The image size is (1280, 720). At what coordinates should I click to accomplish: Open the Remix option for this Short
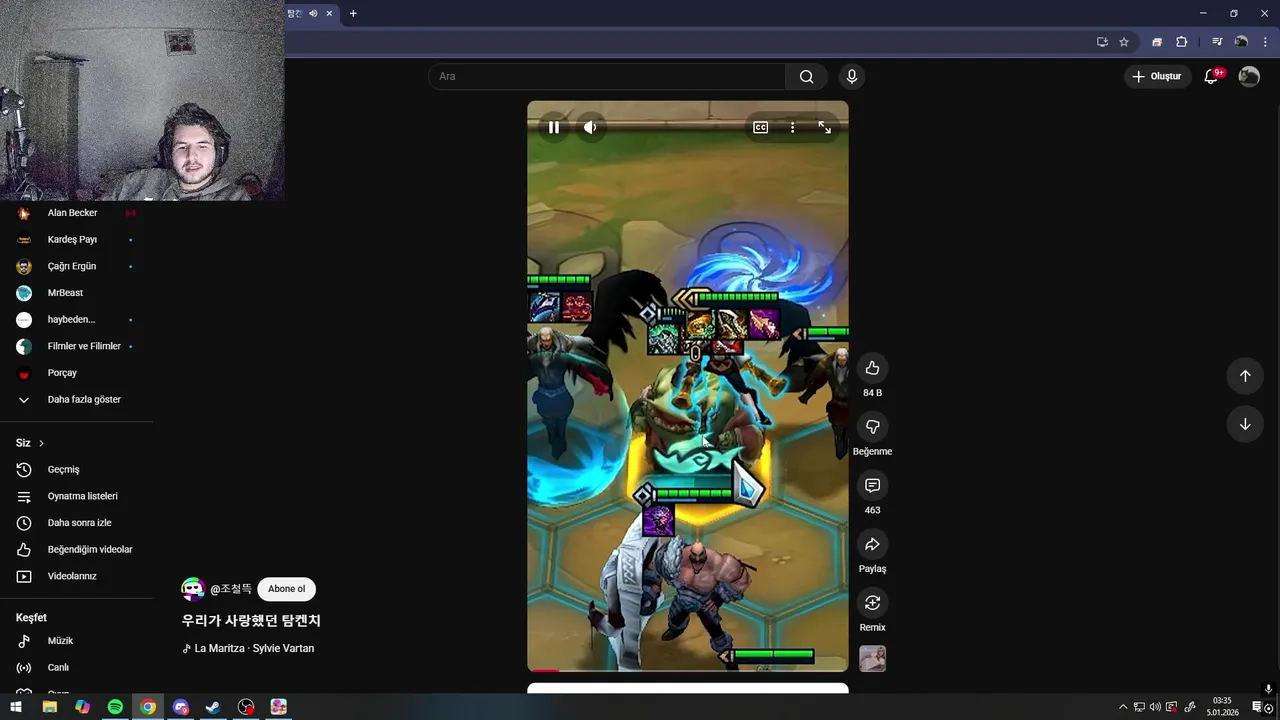(x=872, y=603)
